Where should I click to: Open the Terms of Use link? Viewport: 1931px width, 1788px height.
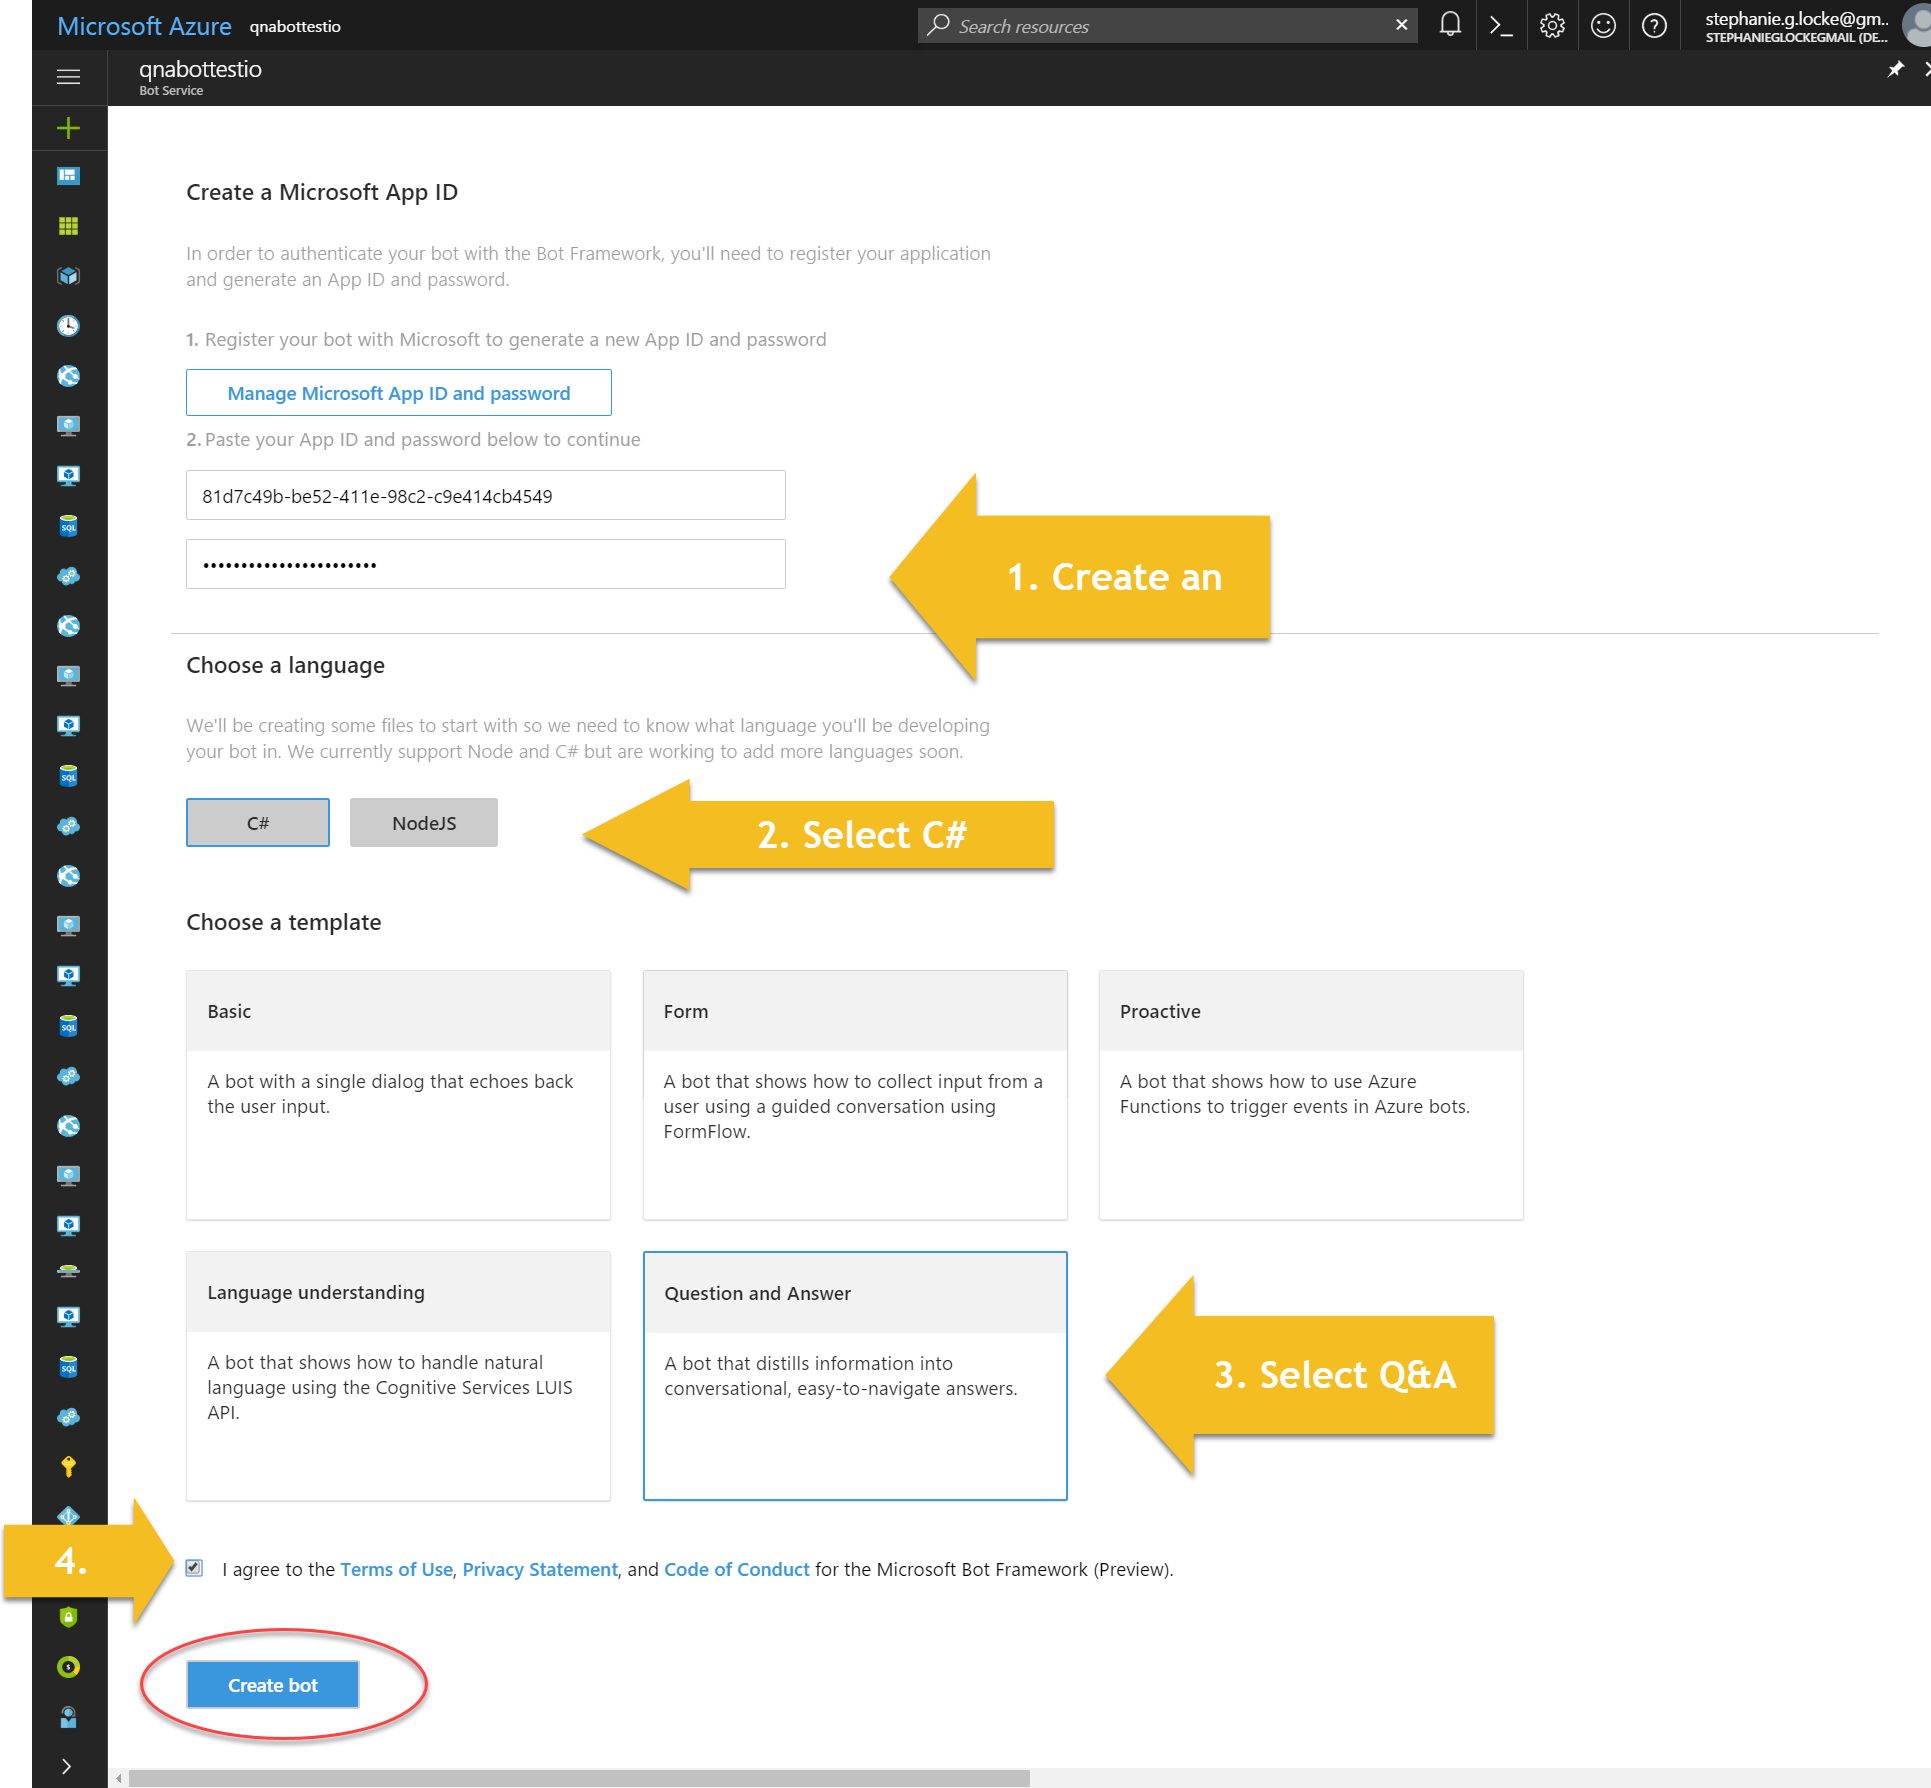pyautogui.click(x=397, y=1569)
